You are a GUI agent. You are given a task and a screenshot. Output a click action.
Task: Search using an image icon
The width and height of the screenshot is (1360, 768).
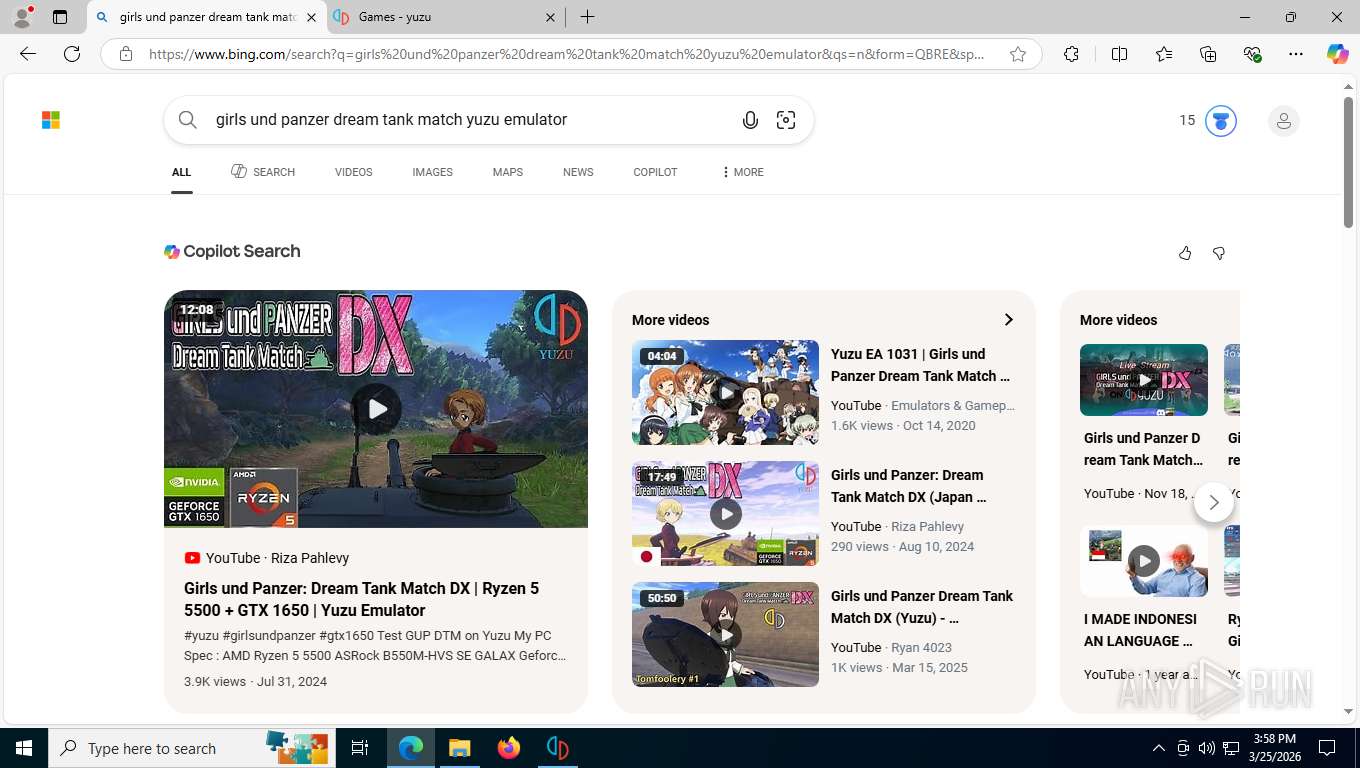(786, 120)
